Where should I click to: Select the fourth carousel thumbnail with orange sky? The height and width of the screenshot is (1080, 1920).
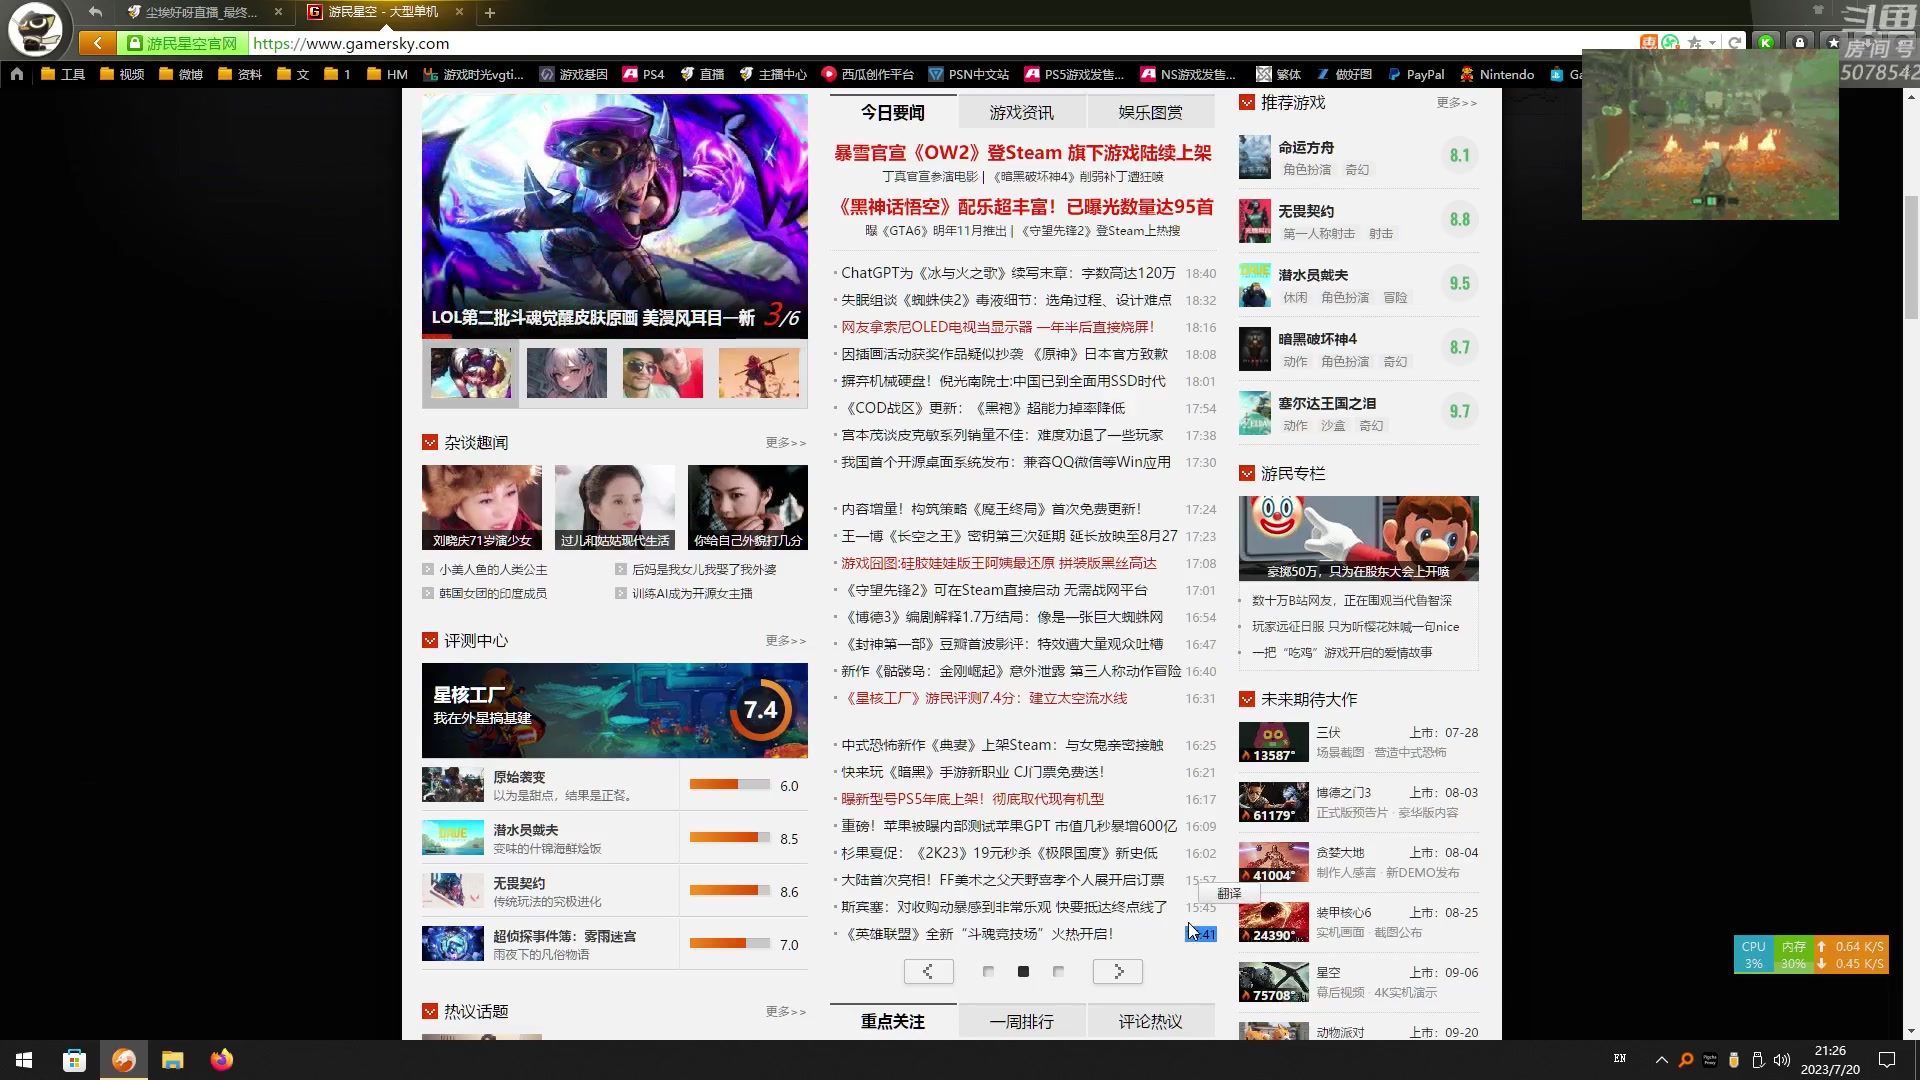tap(758, 373)
